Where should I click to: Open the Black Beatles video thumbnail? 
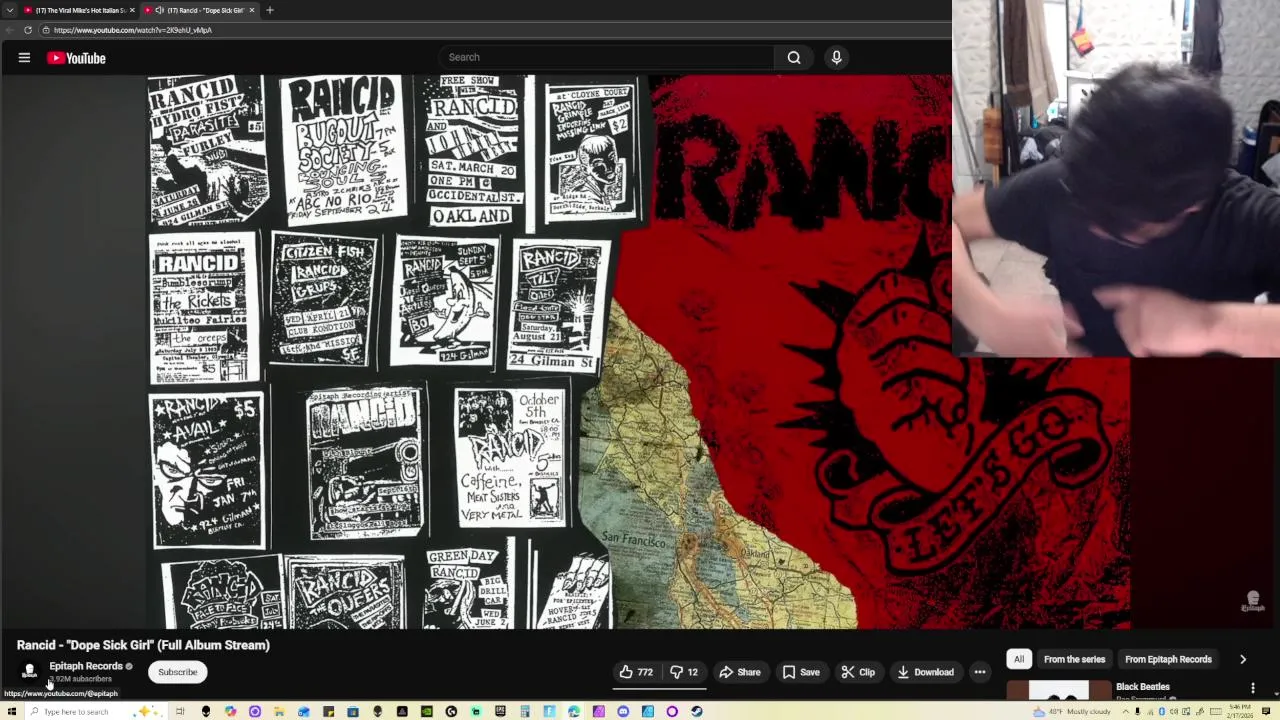coord(1059,689)
